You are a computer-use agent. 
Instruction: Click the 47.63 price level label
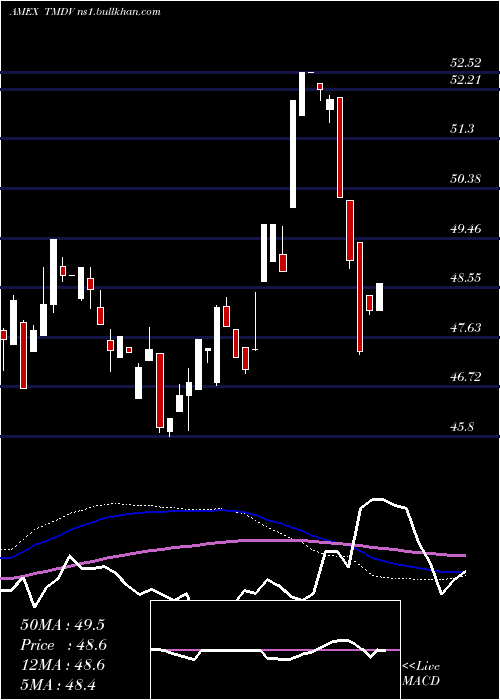point(465,328)
